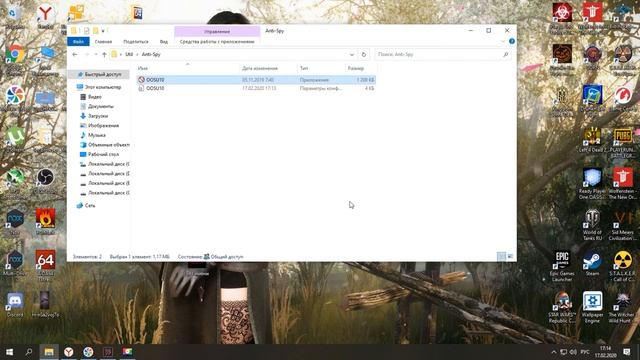This screenshot has width=640, height=360.
Task: Open Средства работы с приложениями tab
Action: click(x=217, y=42)
